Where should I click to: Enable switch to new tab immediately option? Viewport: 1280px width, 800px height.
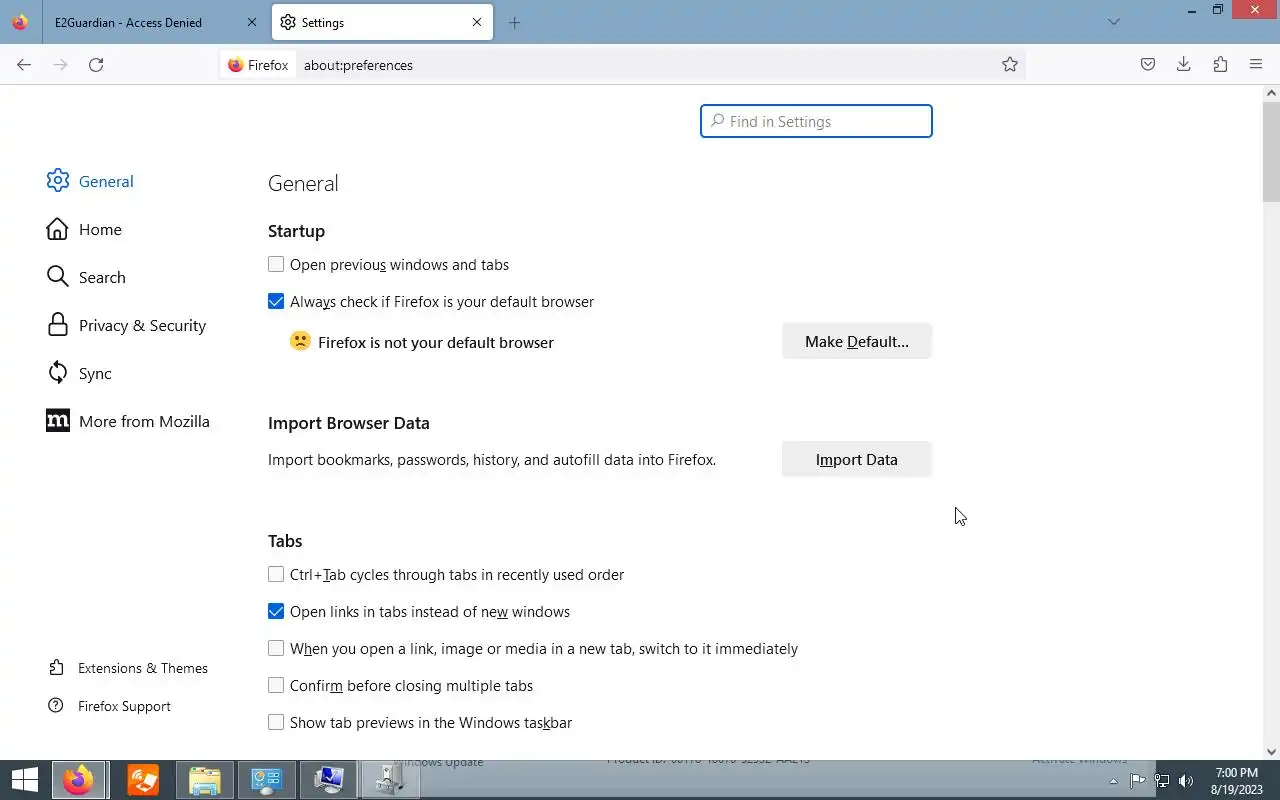click(276, 649)
